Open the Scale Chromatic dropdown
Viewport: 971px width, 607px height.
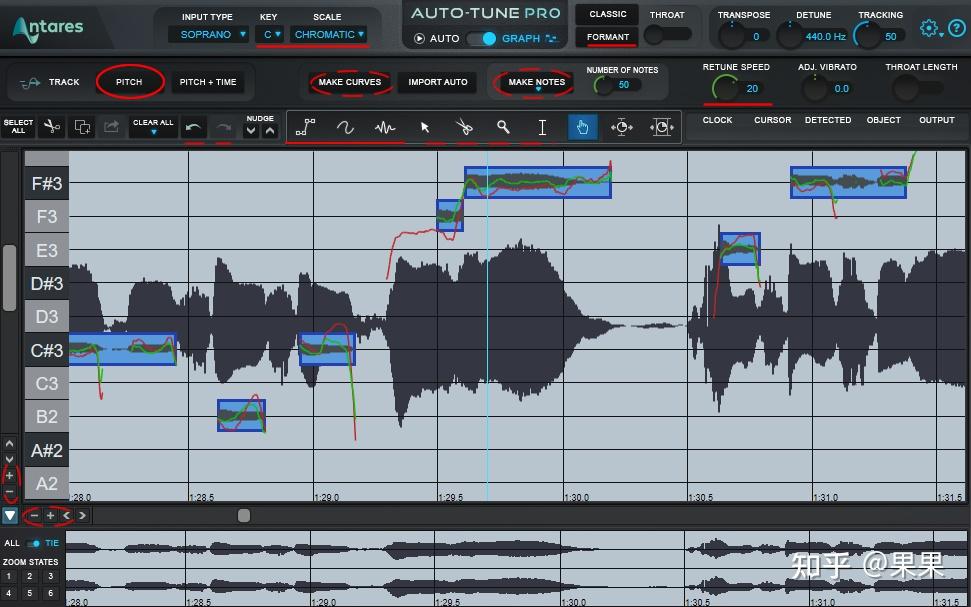329,35
